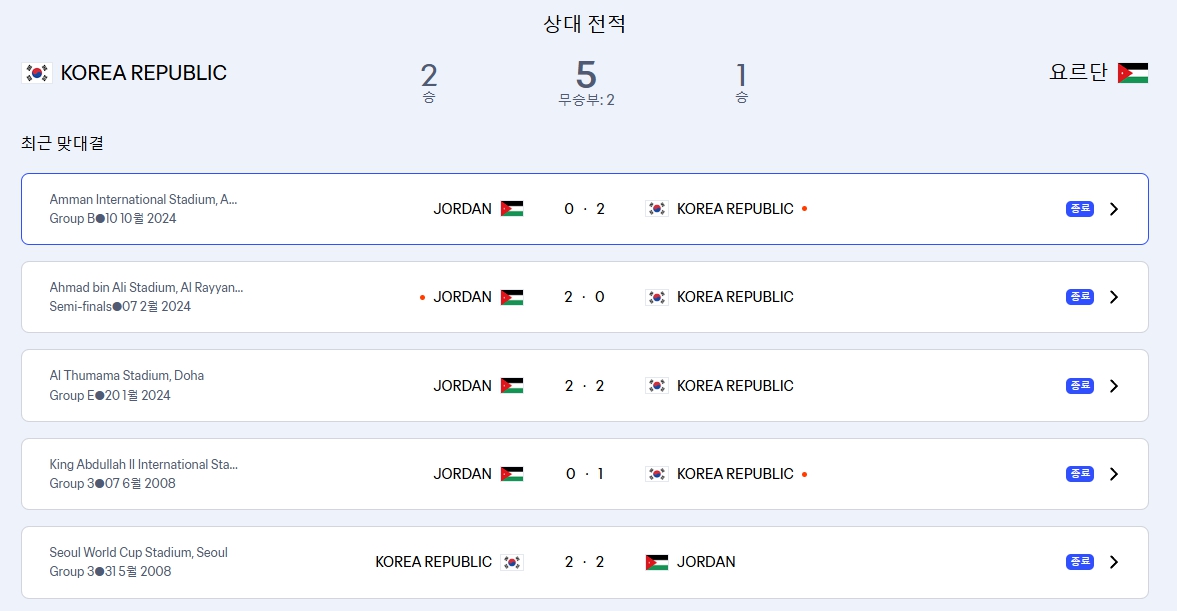This screenshot has width=1177, height=611.
Task: Expand the Amman International Stadium match details
Action: (1114, 208)
